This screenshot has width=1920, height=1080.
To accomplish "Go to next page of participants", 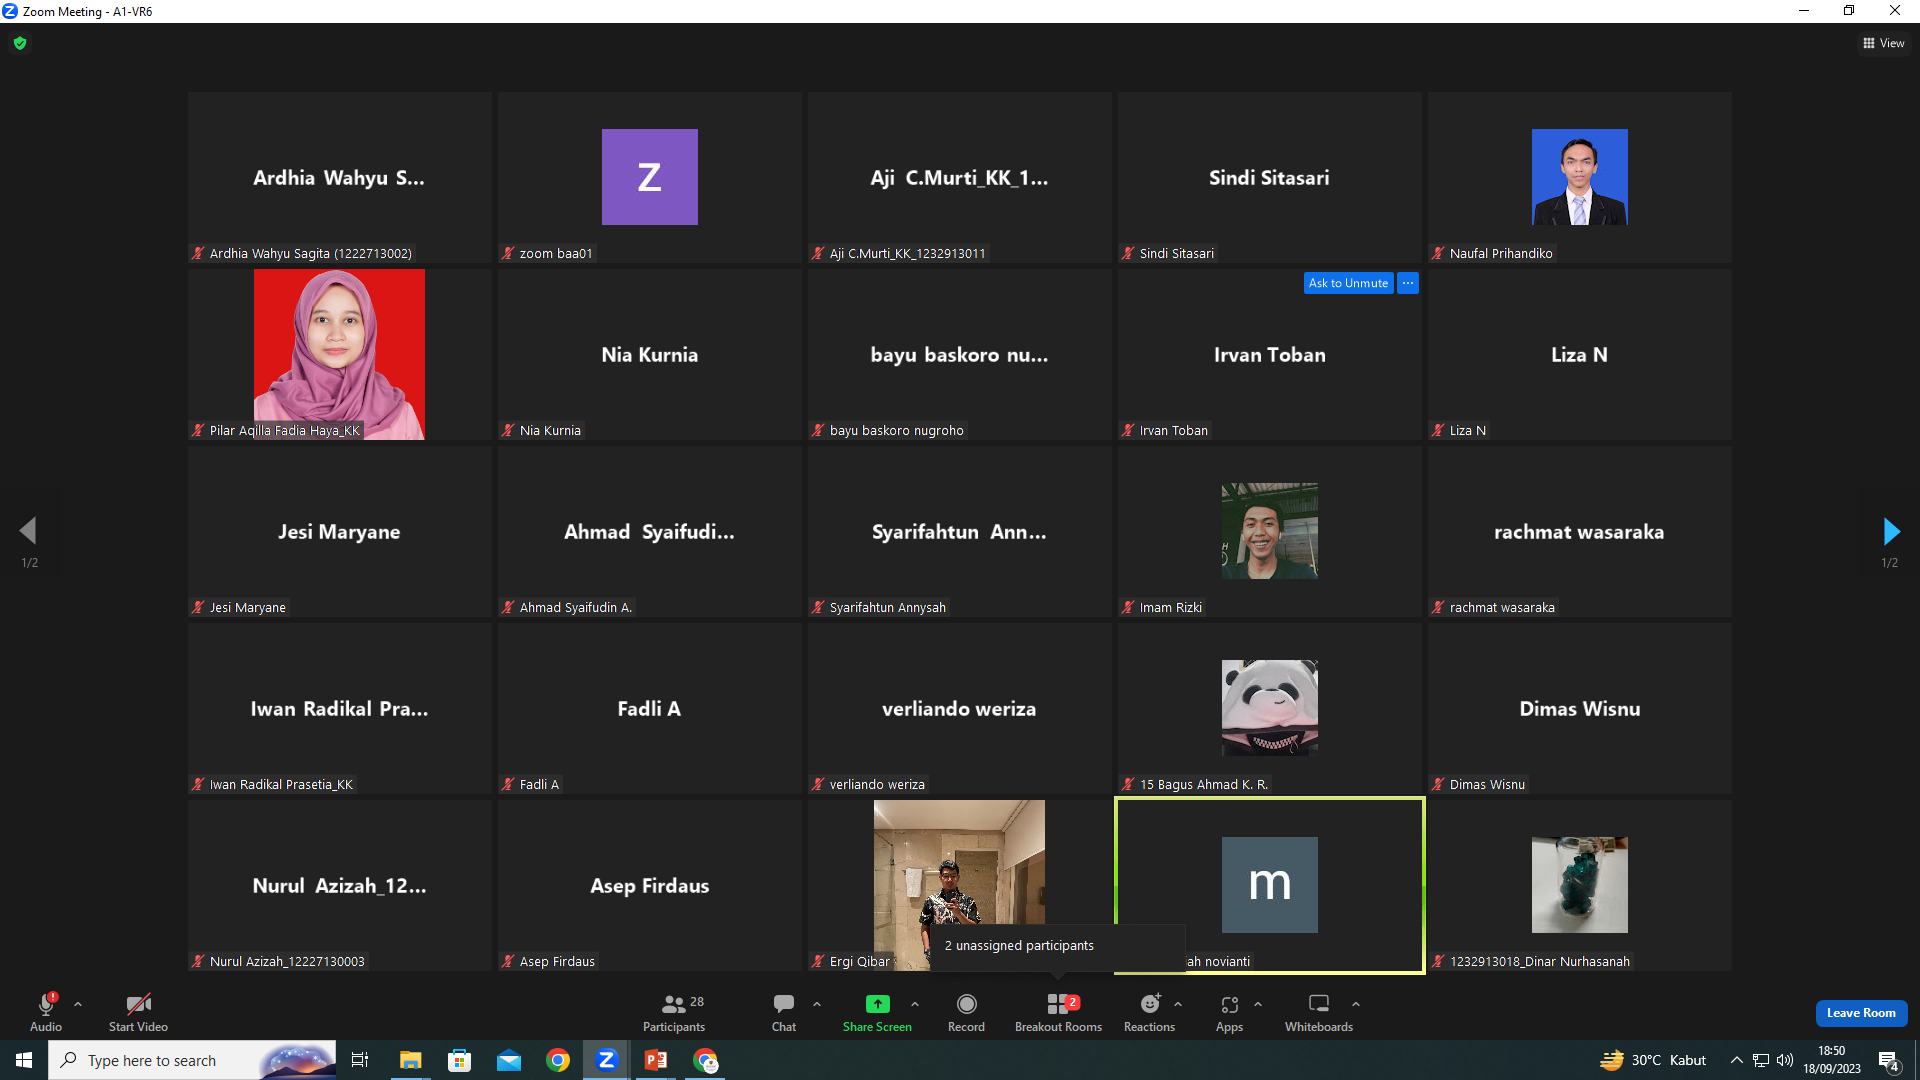I will 1890,531.
